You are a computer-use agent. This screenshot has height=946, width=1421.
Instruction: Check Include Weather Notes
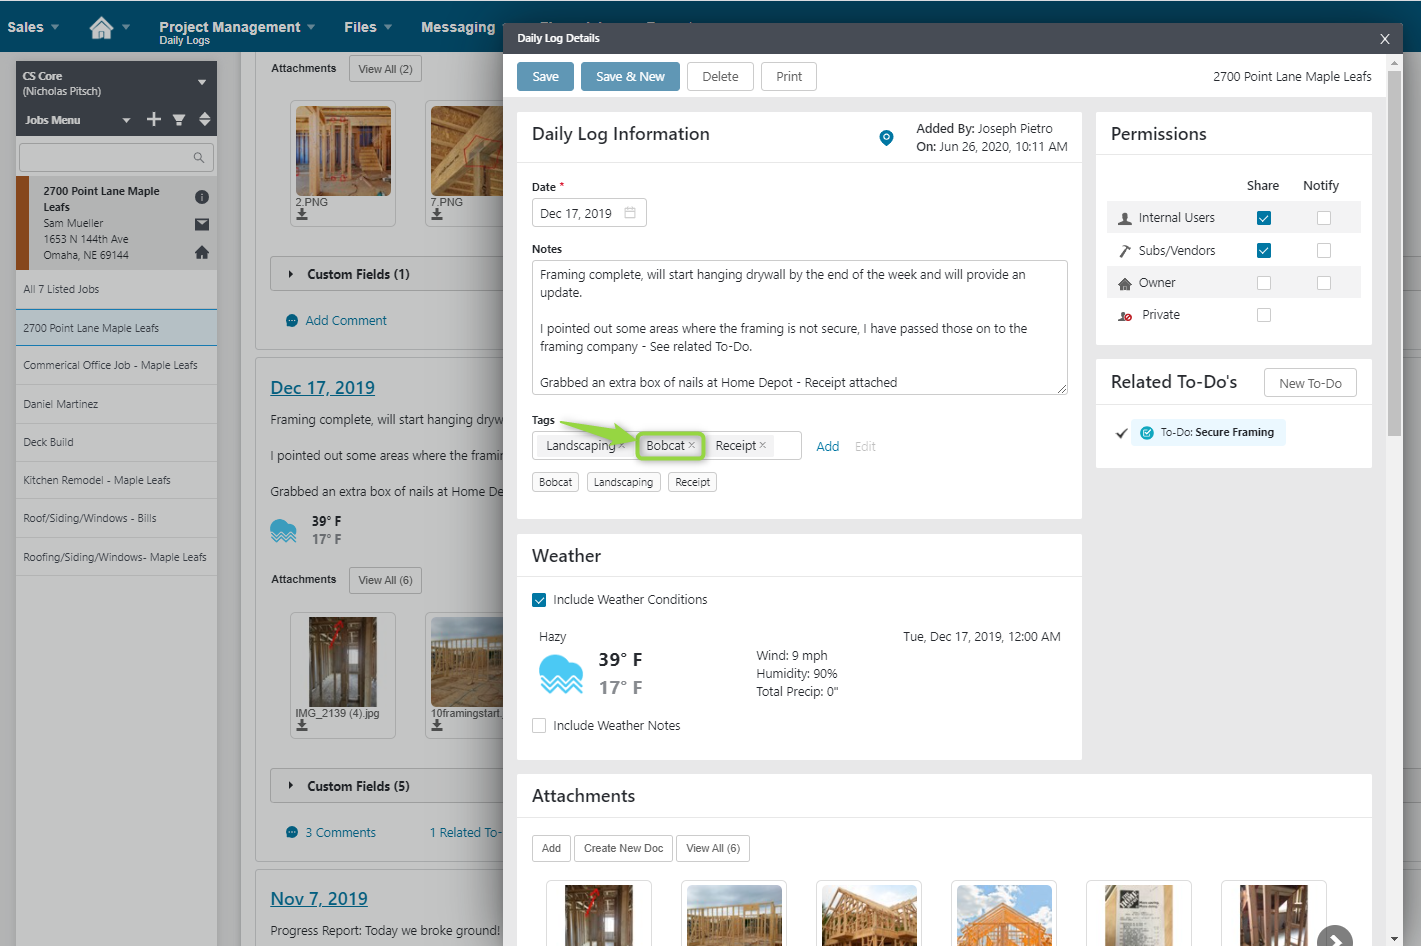[x=539, y=726]
